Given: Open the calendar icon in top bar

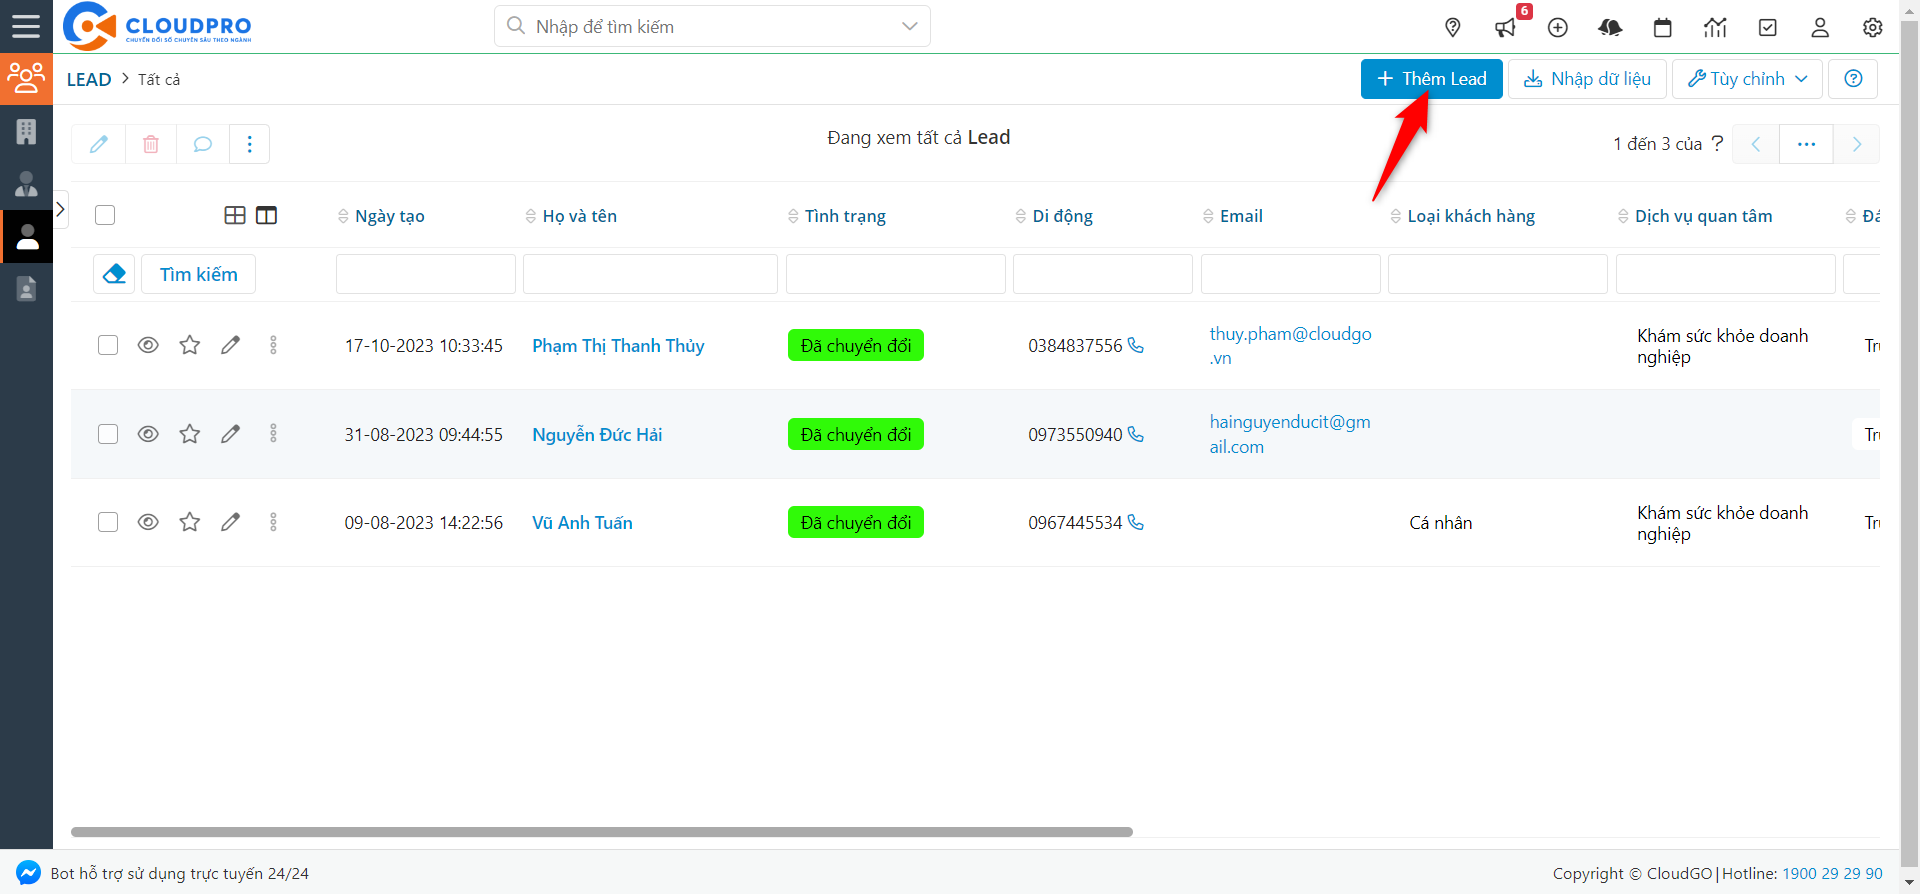Looking at the screenshot, I should pos(1663,28).
